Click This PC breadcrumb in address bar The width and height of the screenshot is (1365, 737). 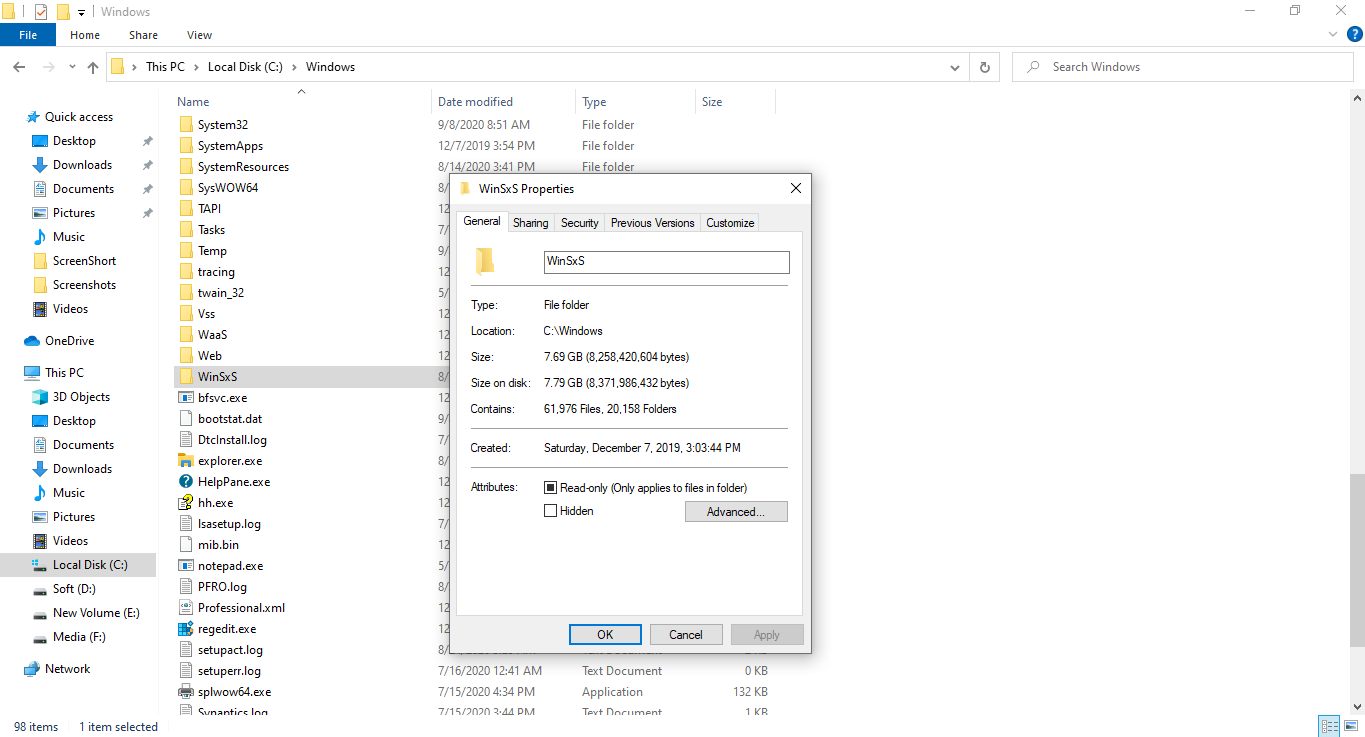165,67
